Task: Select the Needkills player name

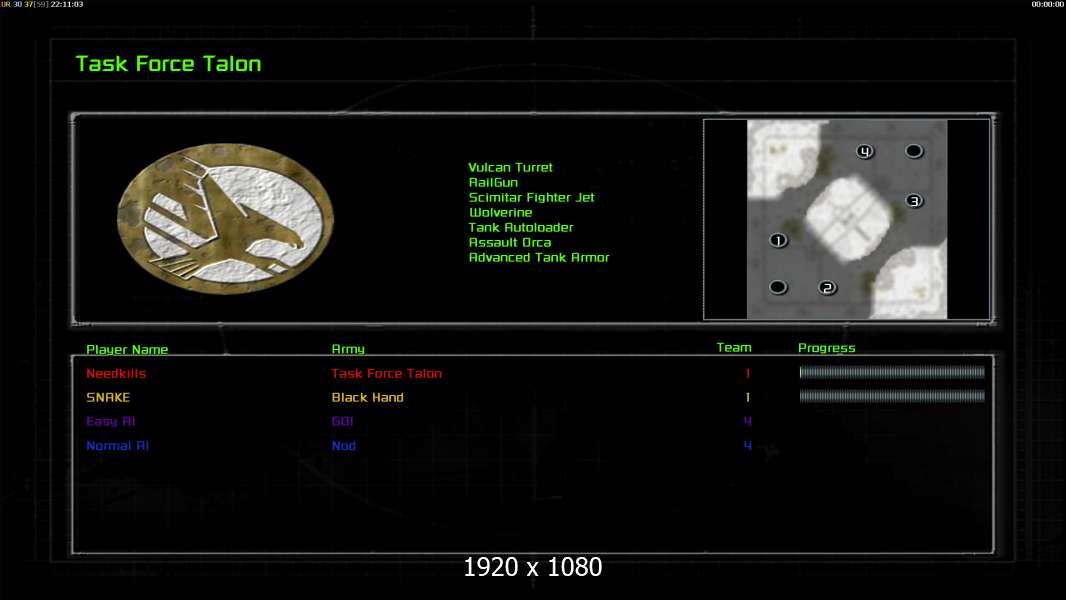Action: pyautogui.click(x=116, y=374)
